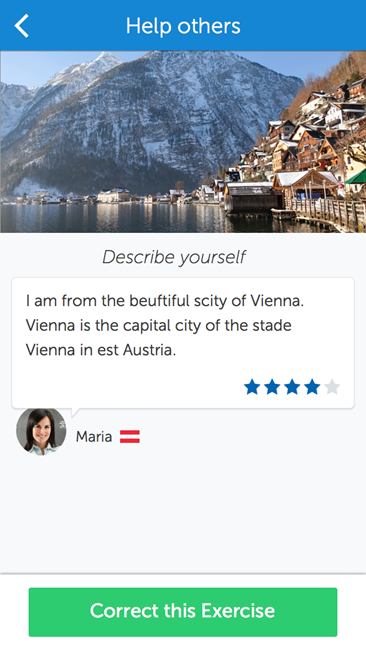
Task: Click the Describe yourself prompt text
Action: click(174, 257)
